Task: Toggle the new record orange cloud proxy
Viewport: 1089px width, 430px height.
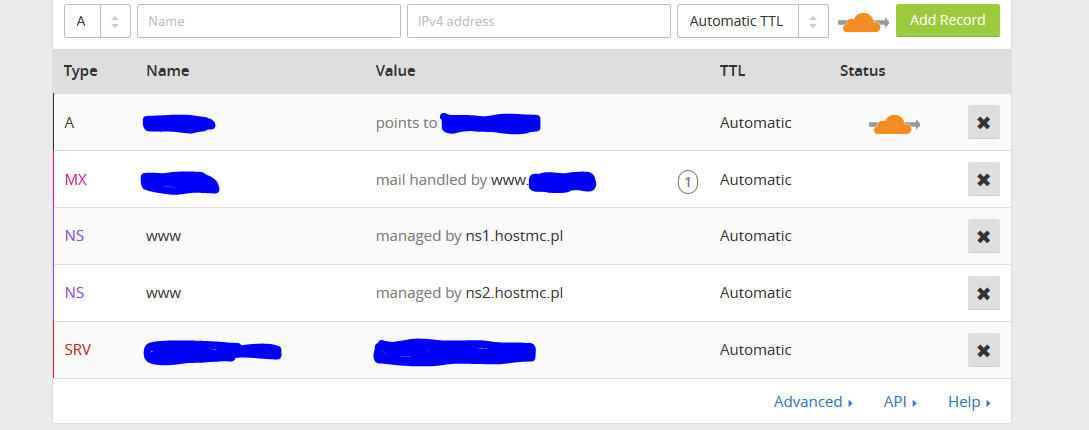Action: click(860, 22)
